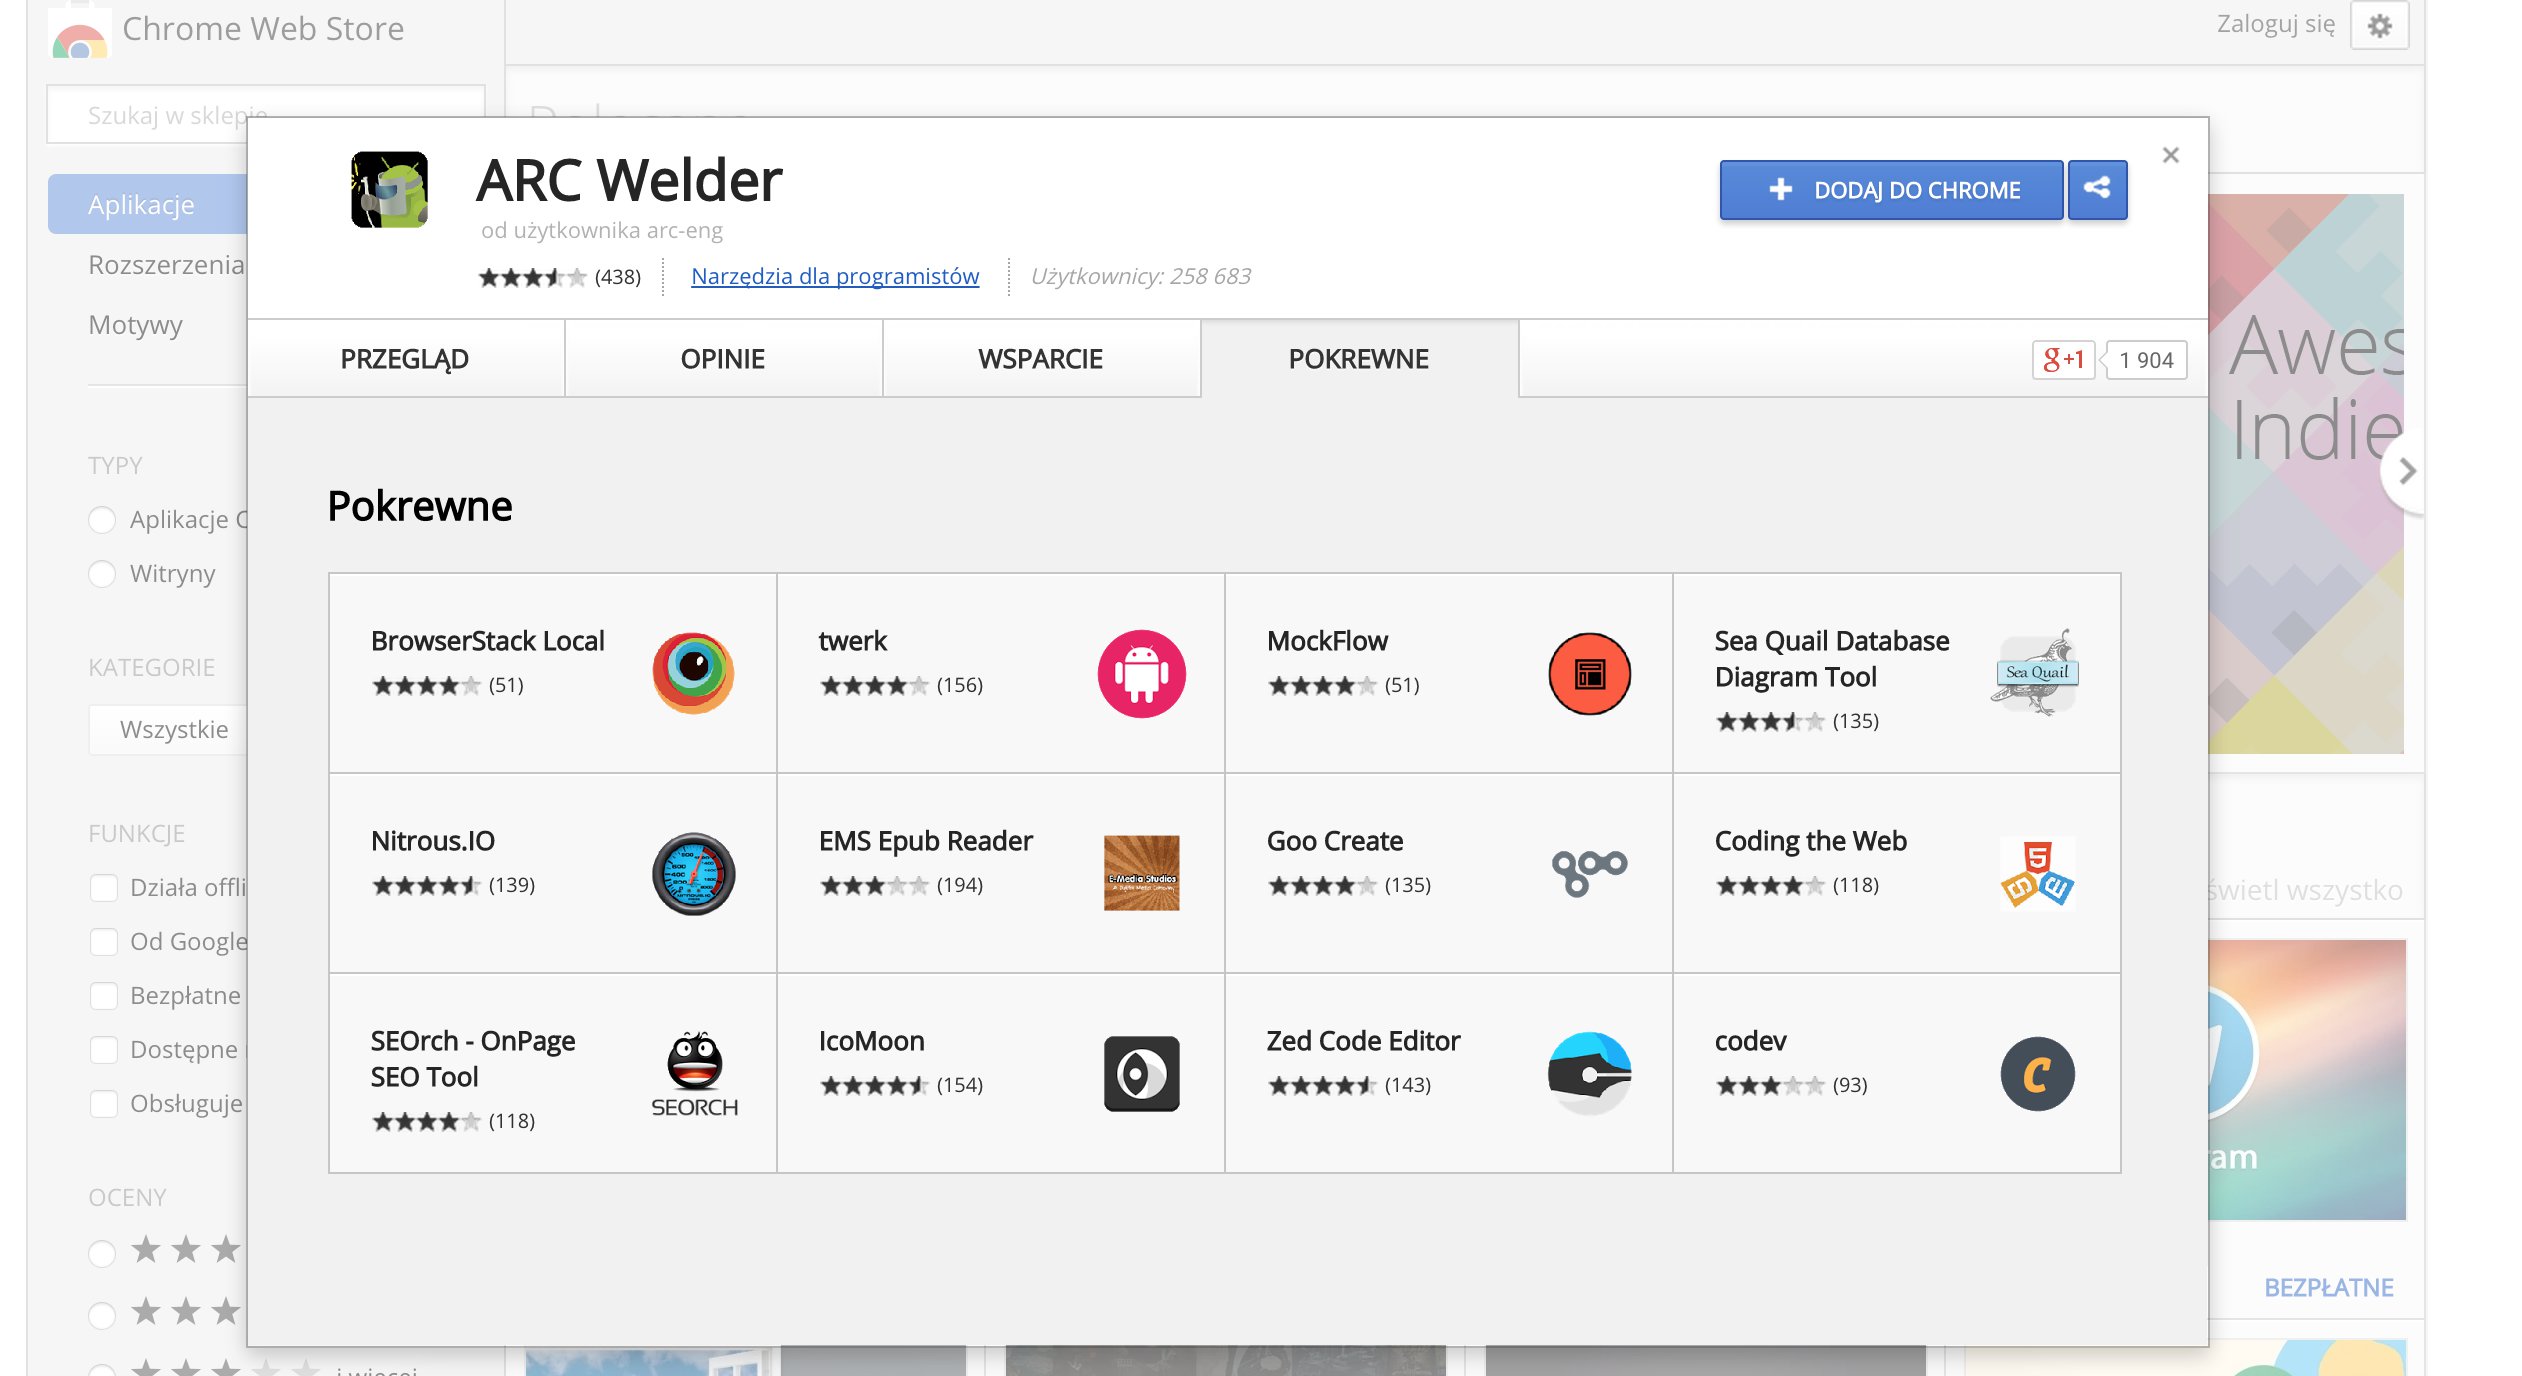This screenshot has height=1376, width=2522.
Task: Click the MockFlow red circular icon
Action: (x=1589, y=673)
